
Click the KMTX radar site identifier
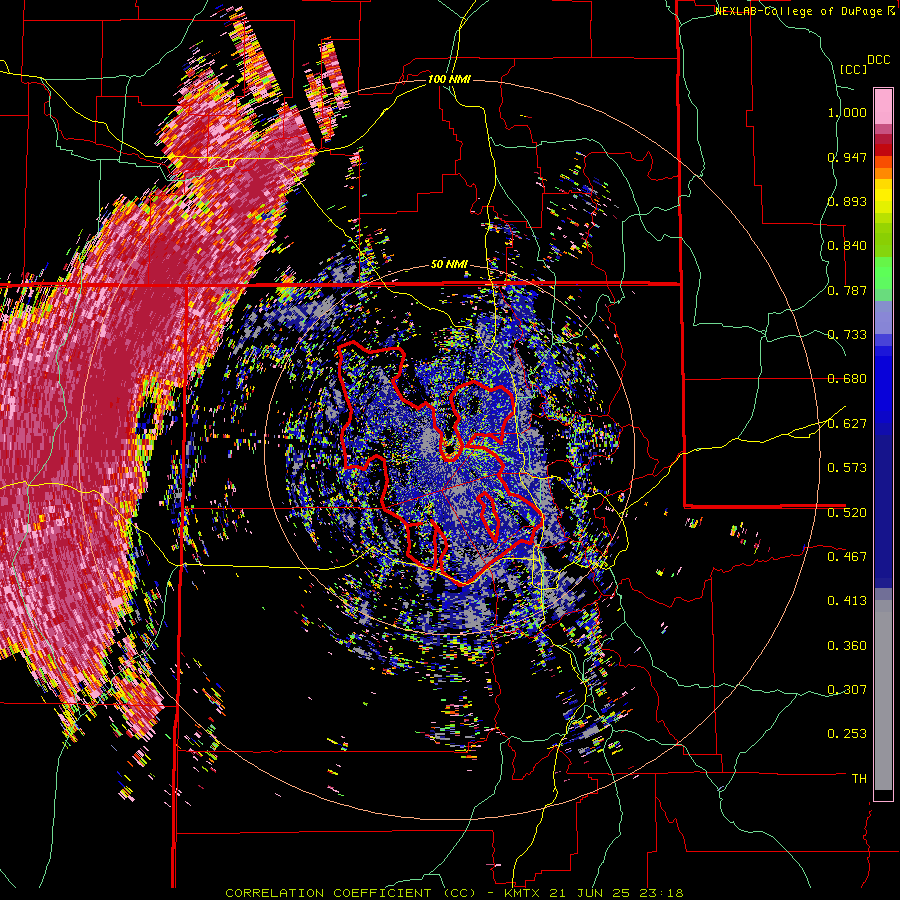coord(523,893)
